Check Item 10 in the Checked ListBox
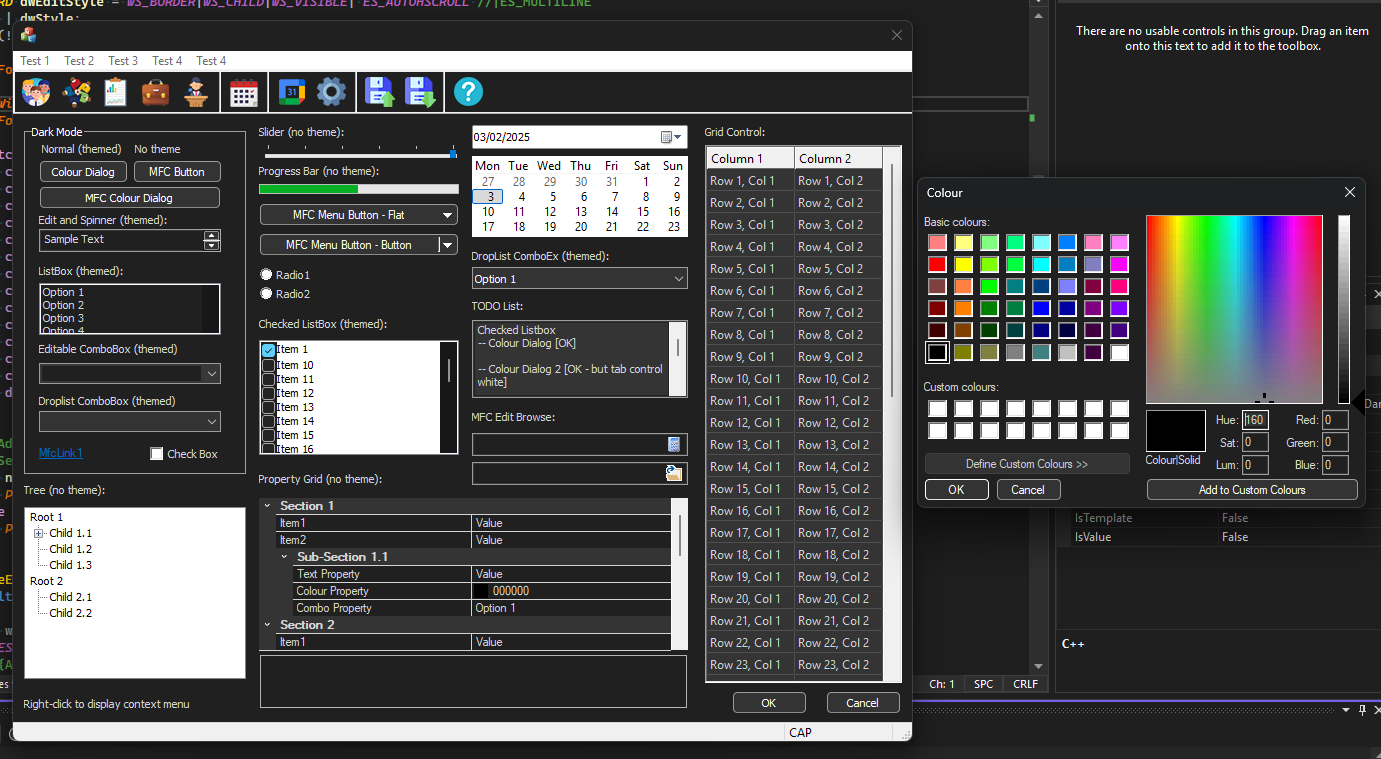This screenshot has width=1381, height=759. click(x=268, y=365)
